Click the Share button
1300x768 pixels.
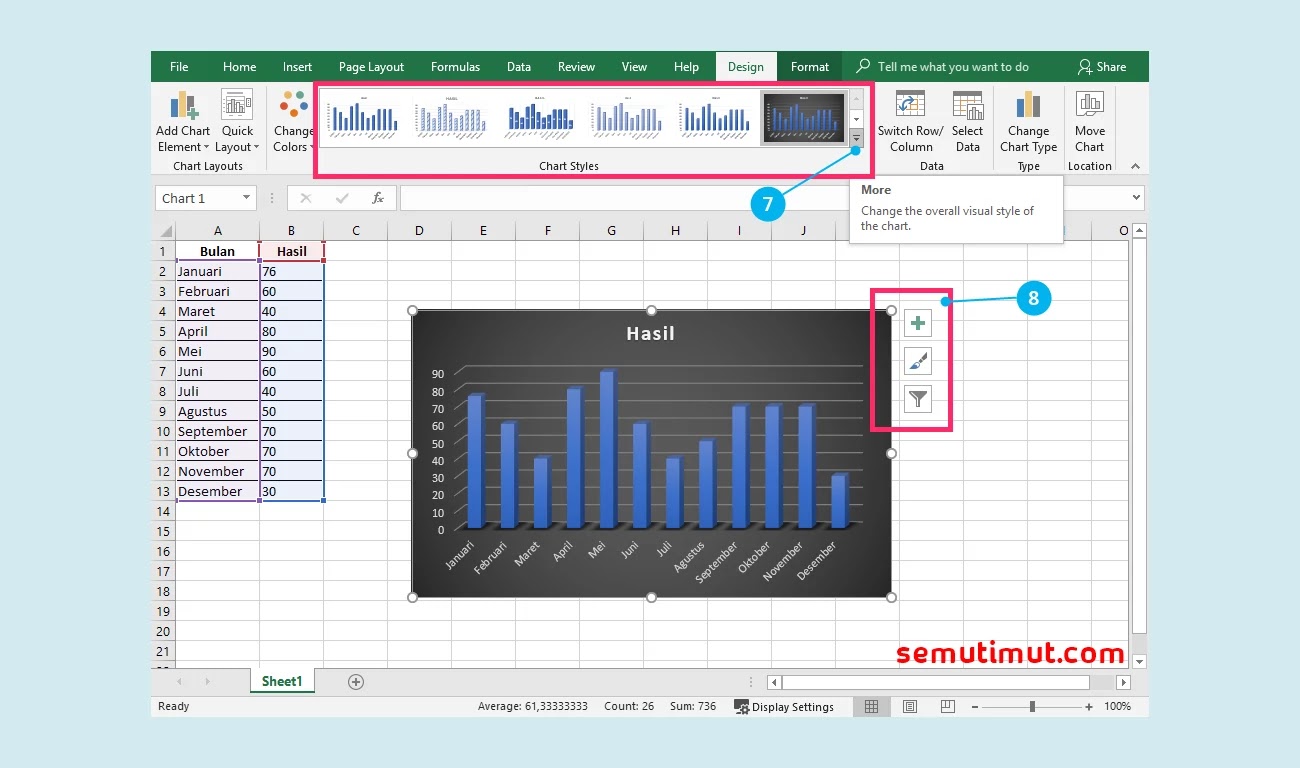(1104, 66)
